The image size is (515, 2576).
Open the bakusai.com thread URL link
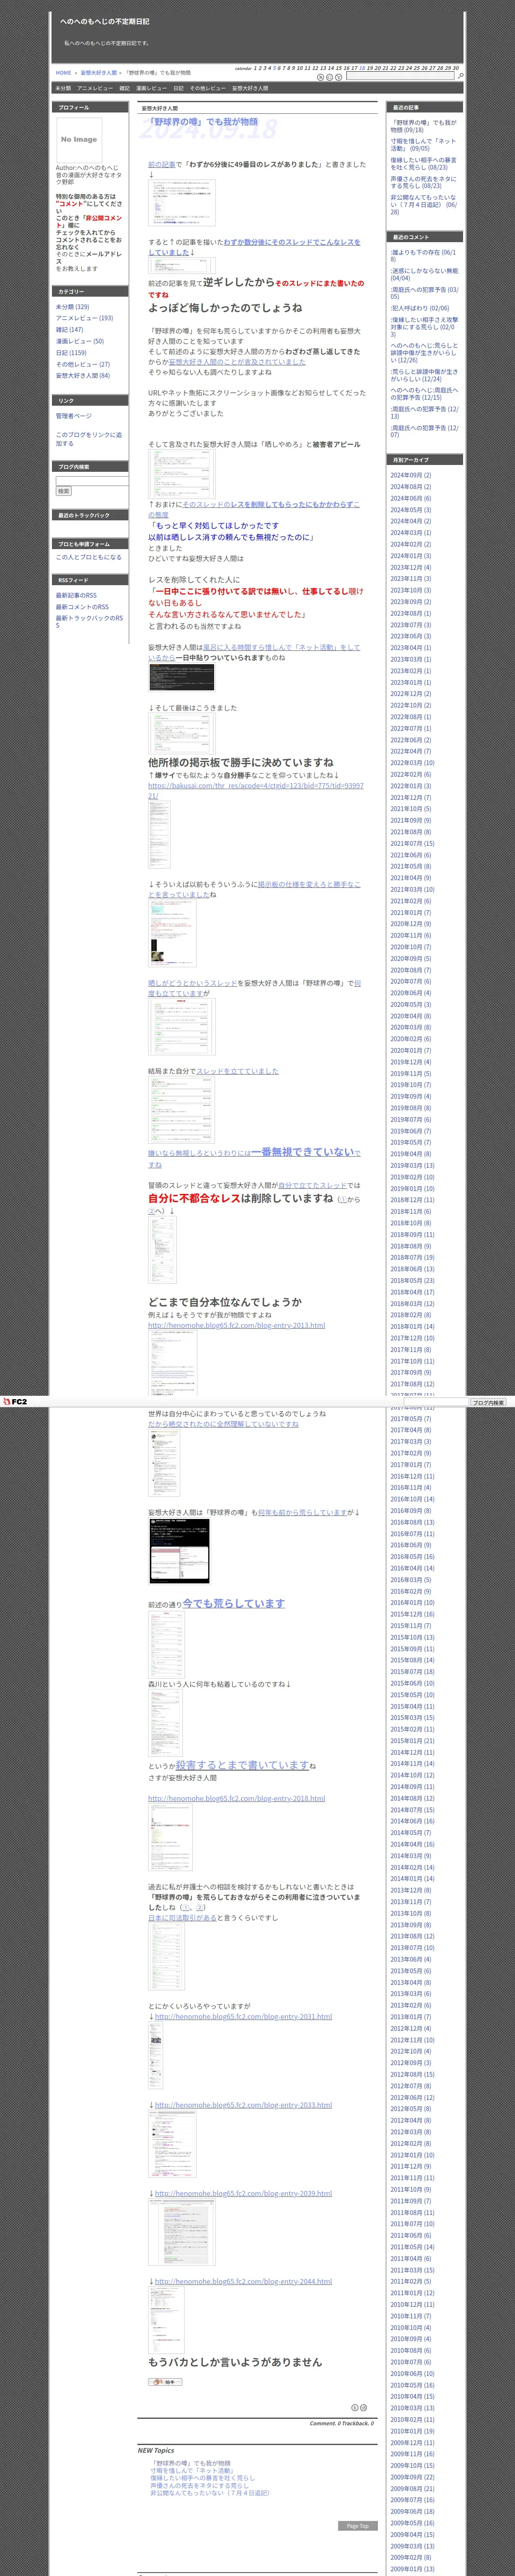[x=256, y=791]
